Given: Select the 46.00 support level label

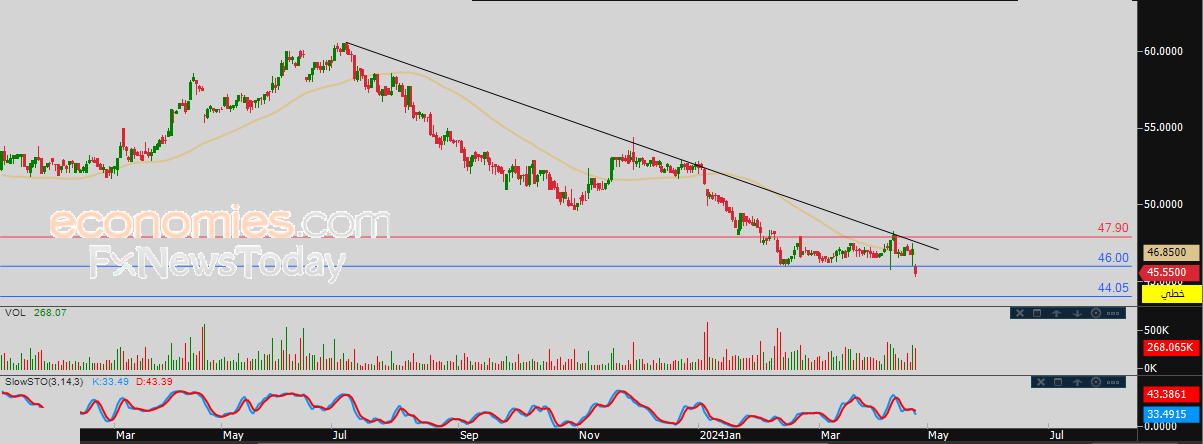Looking at the screenshot, I should [x=1112, y=257].
